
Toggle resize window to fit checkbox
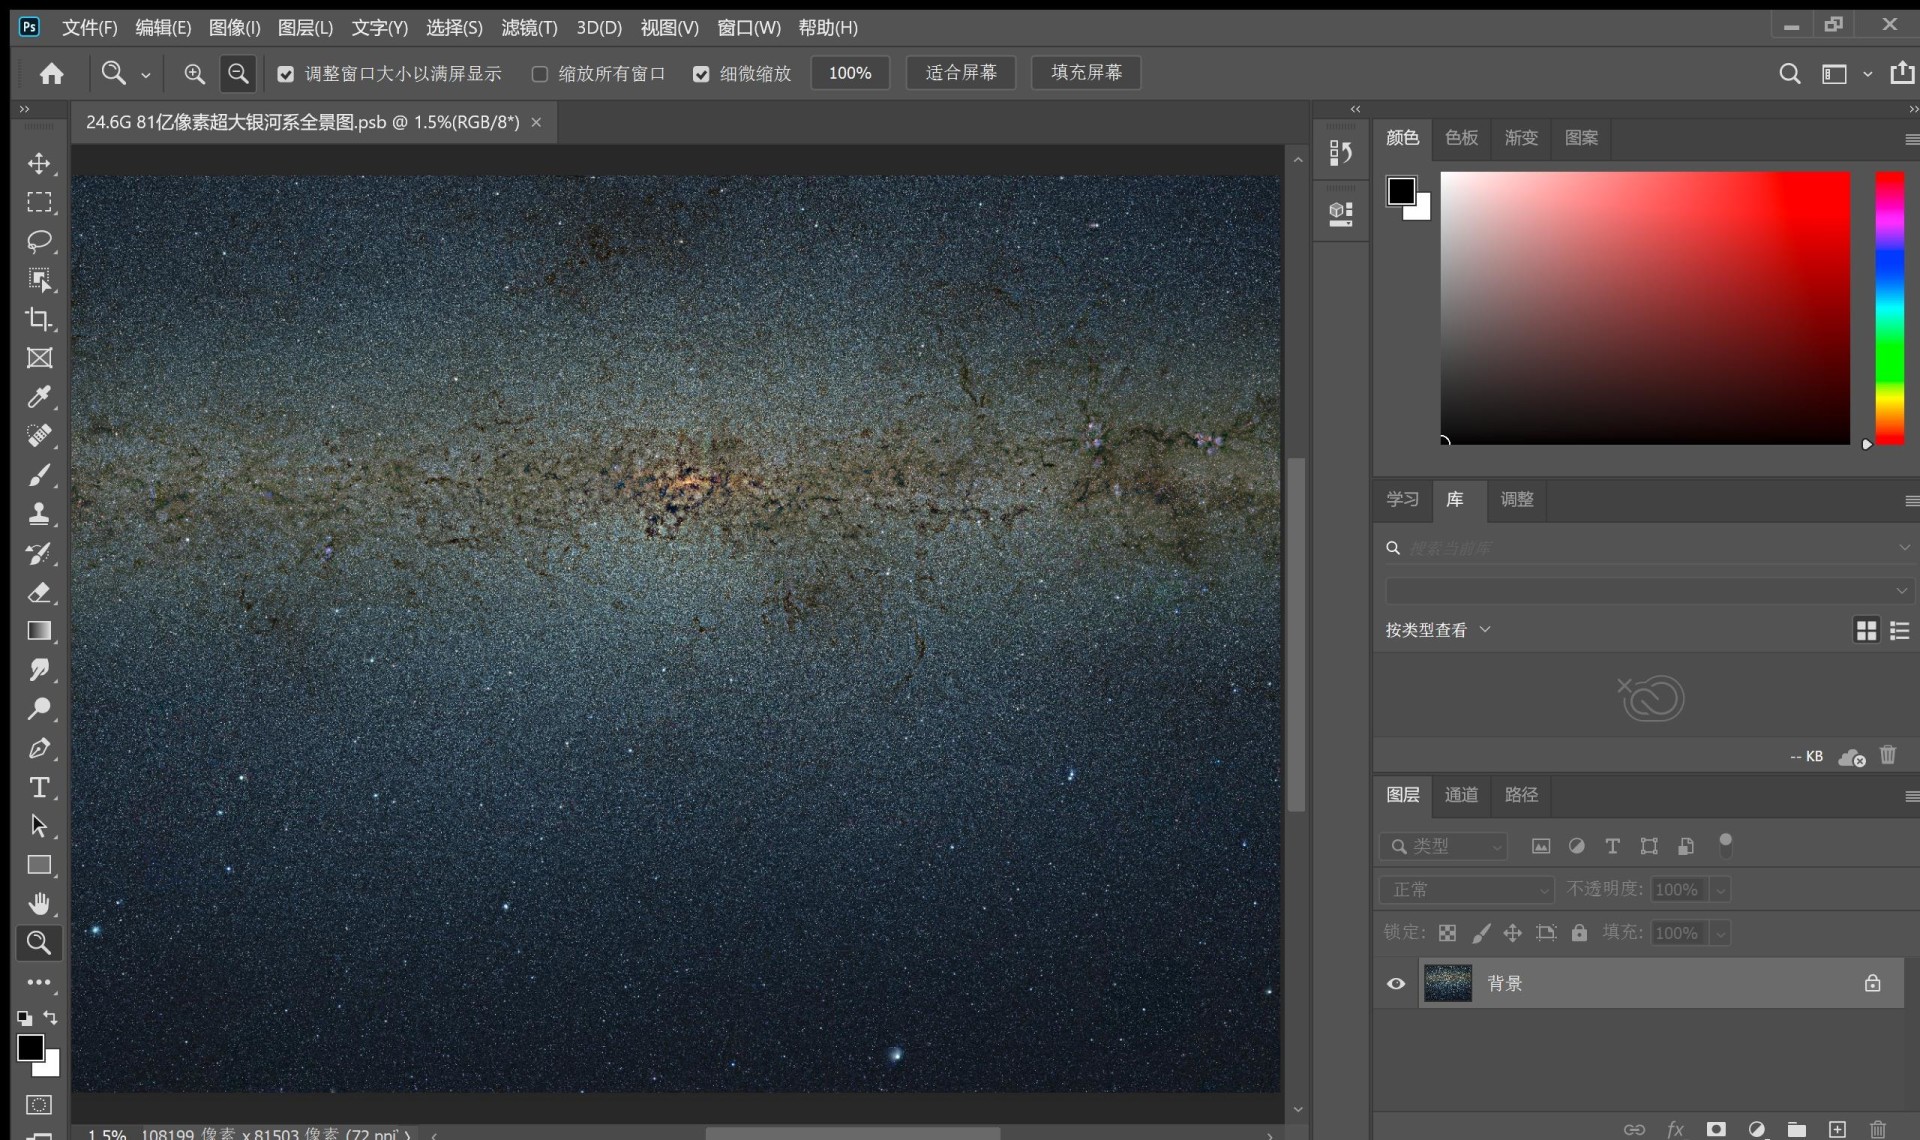pos(286,74)
